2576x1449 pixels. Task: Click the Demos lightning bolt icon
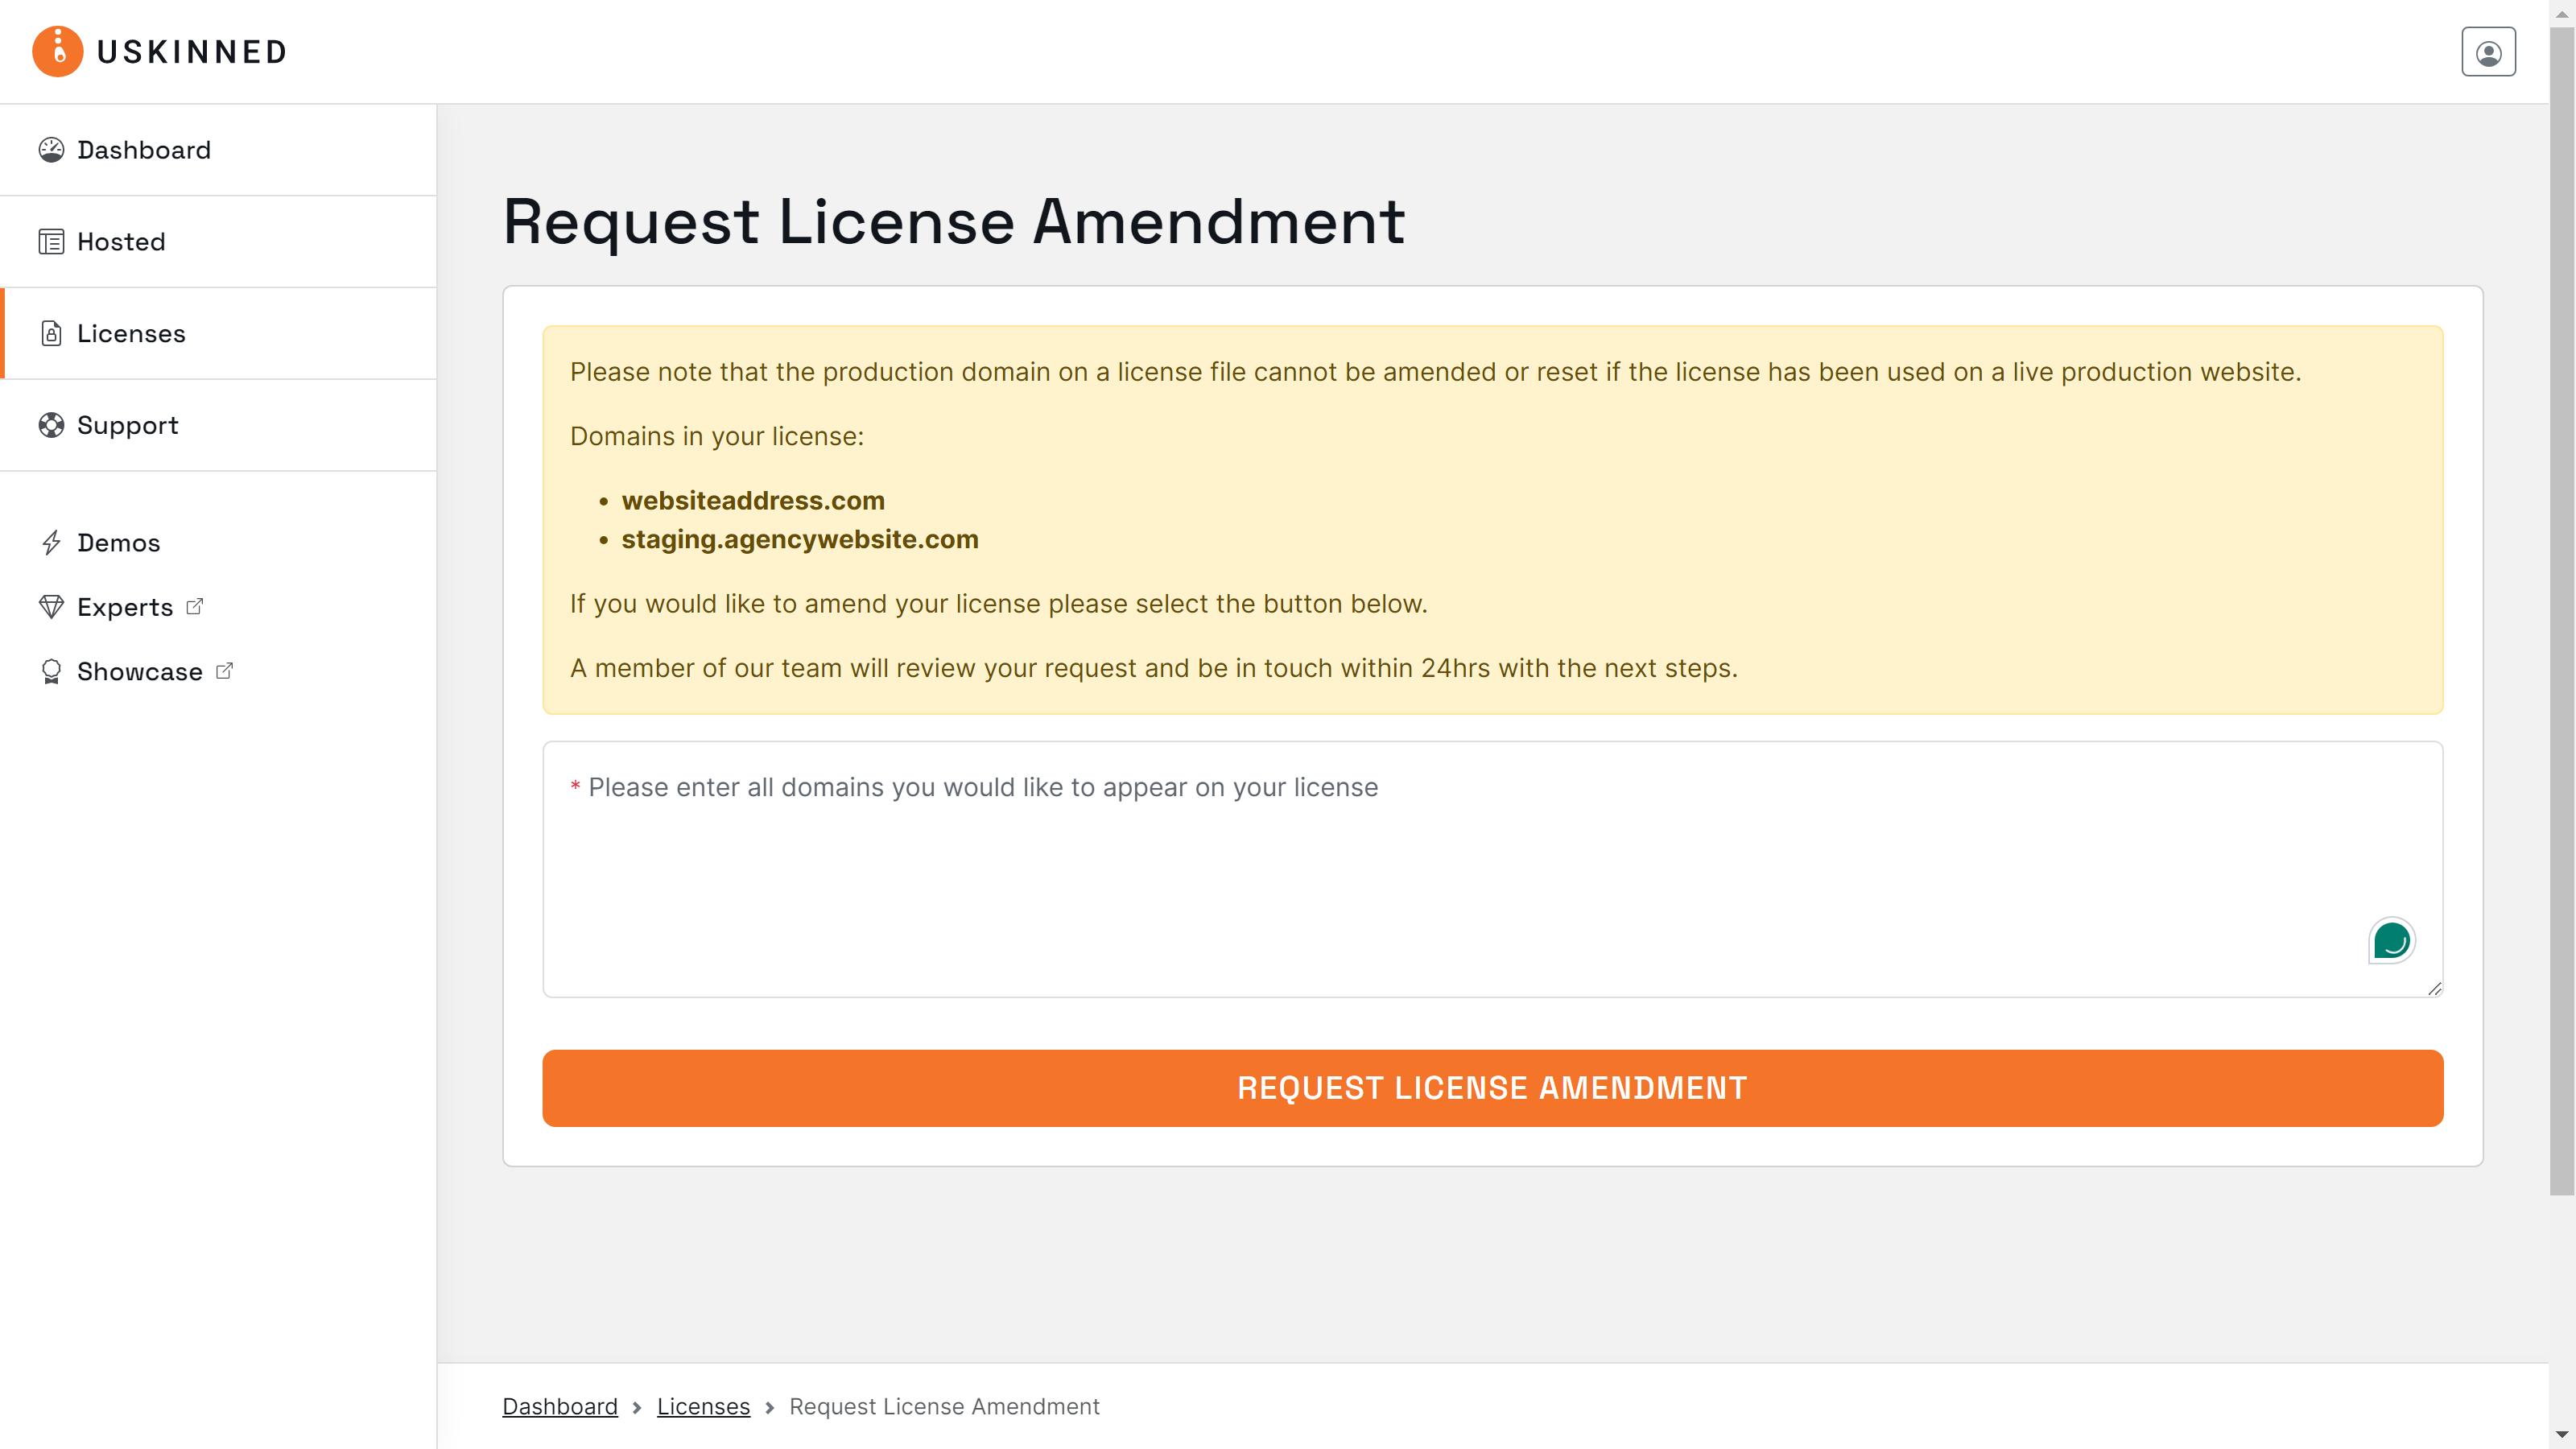pyautogui.click(x=52, y=542)
